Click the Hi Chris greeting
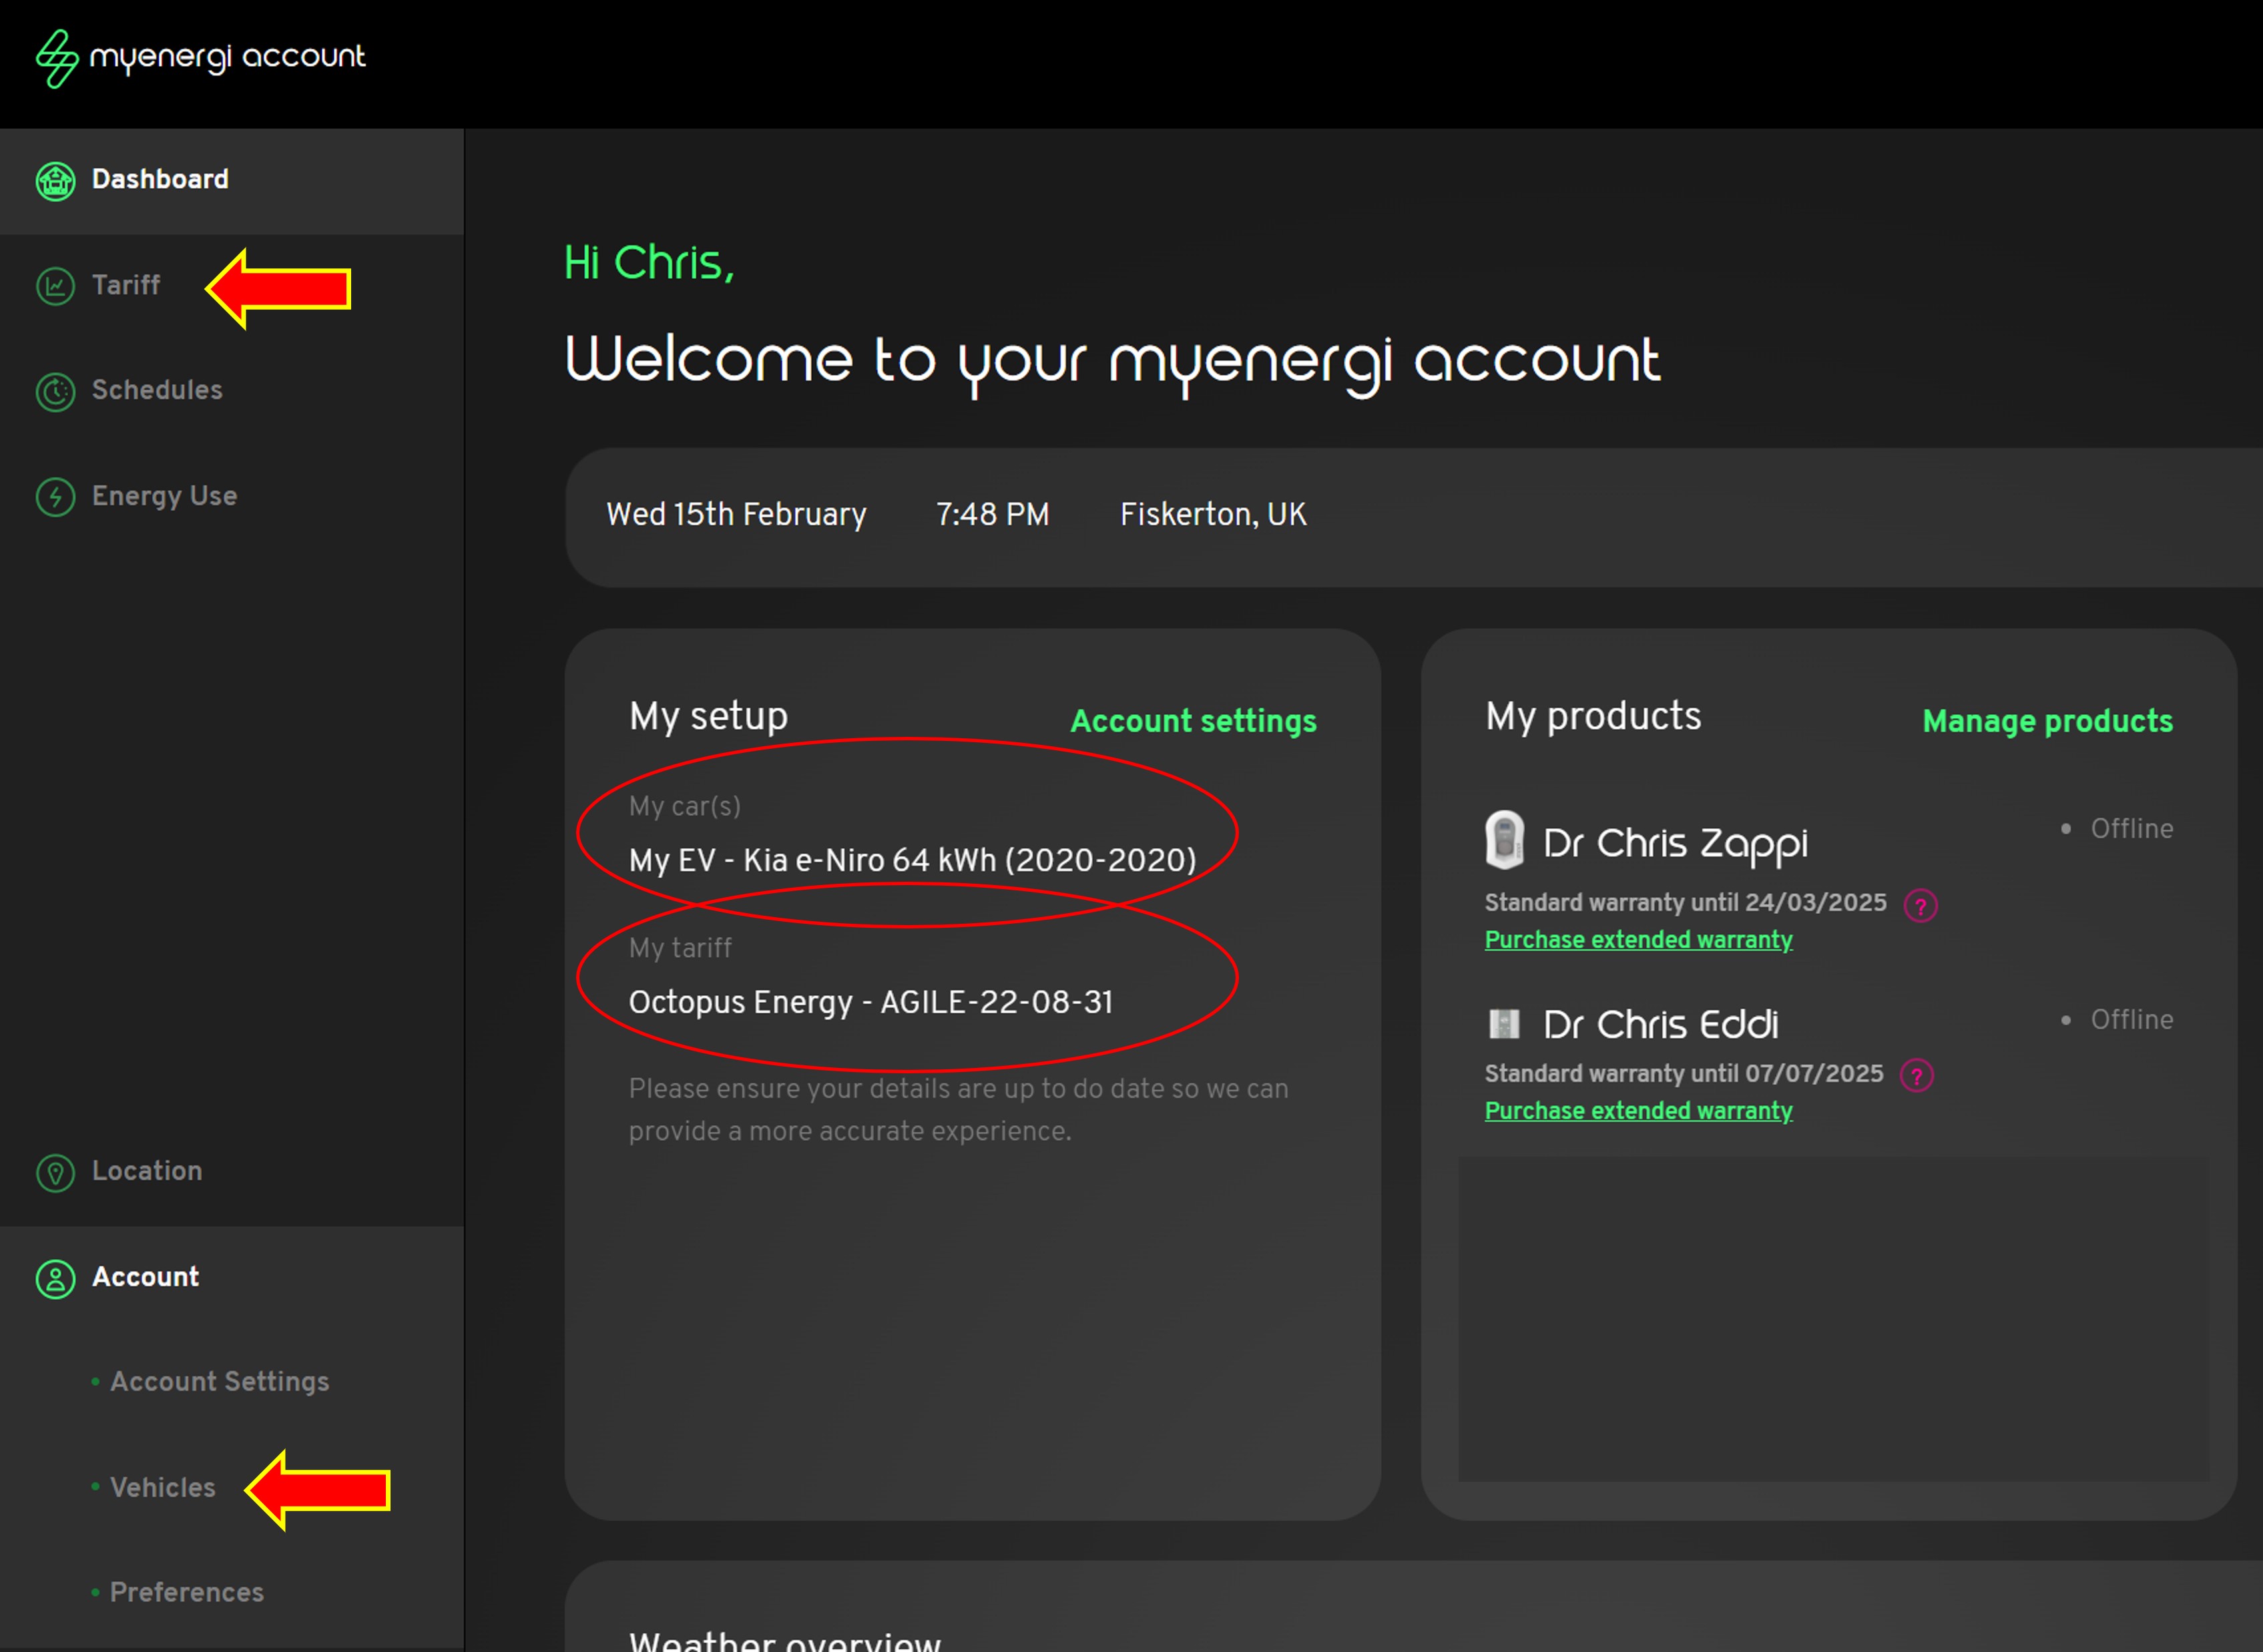This screenshot has height=1652, width=2263. (x=649, y=263)
